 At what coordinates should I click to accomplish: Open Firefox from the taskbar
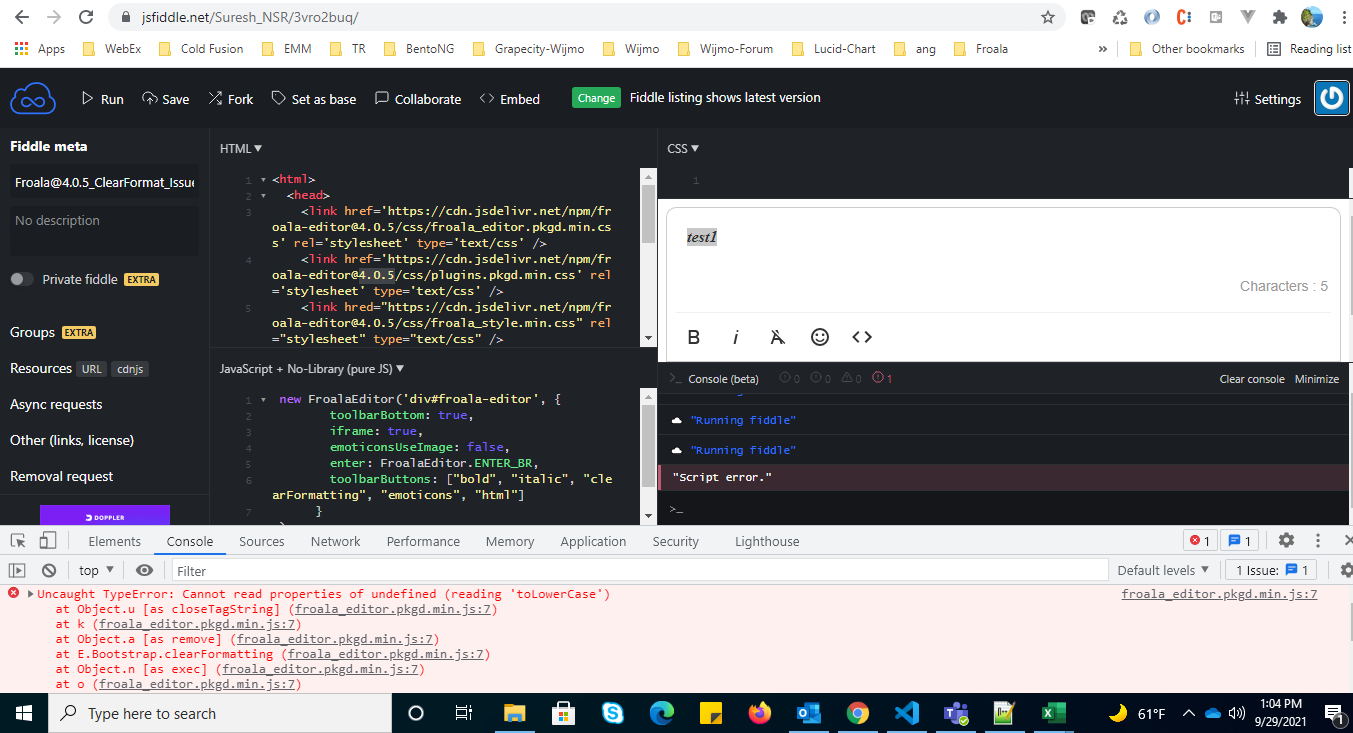[760, 713]
